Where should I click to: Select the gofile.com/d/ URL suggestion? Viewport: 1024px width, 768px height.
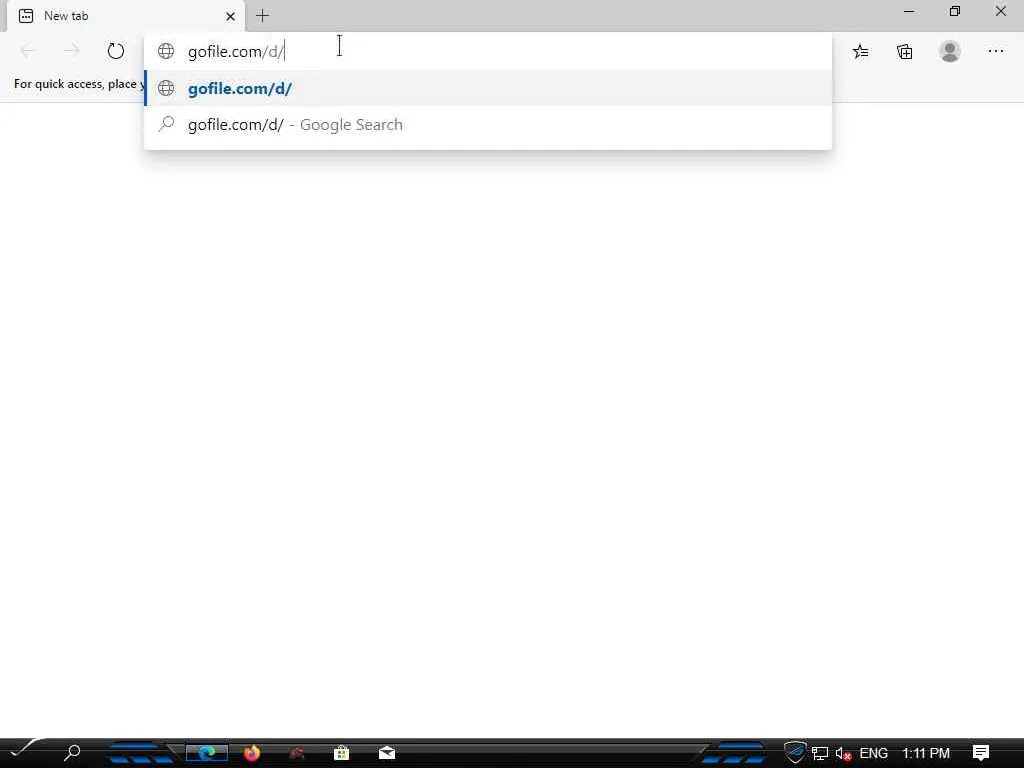488,88
